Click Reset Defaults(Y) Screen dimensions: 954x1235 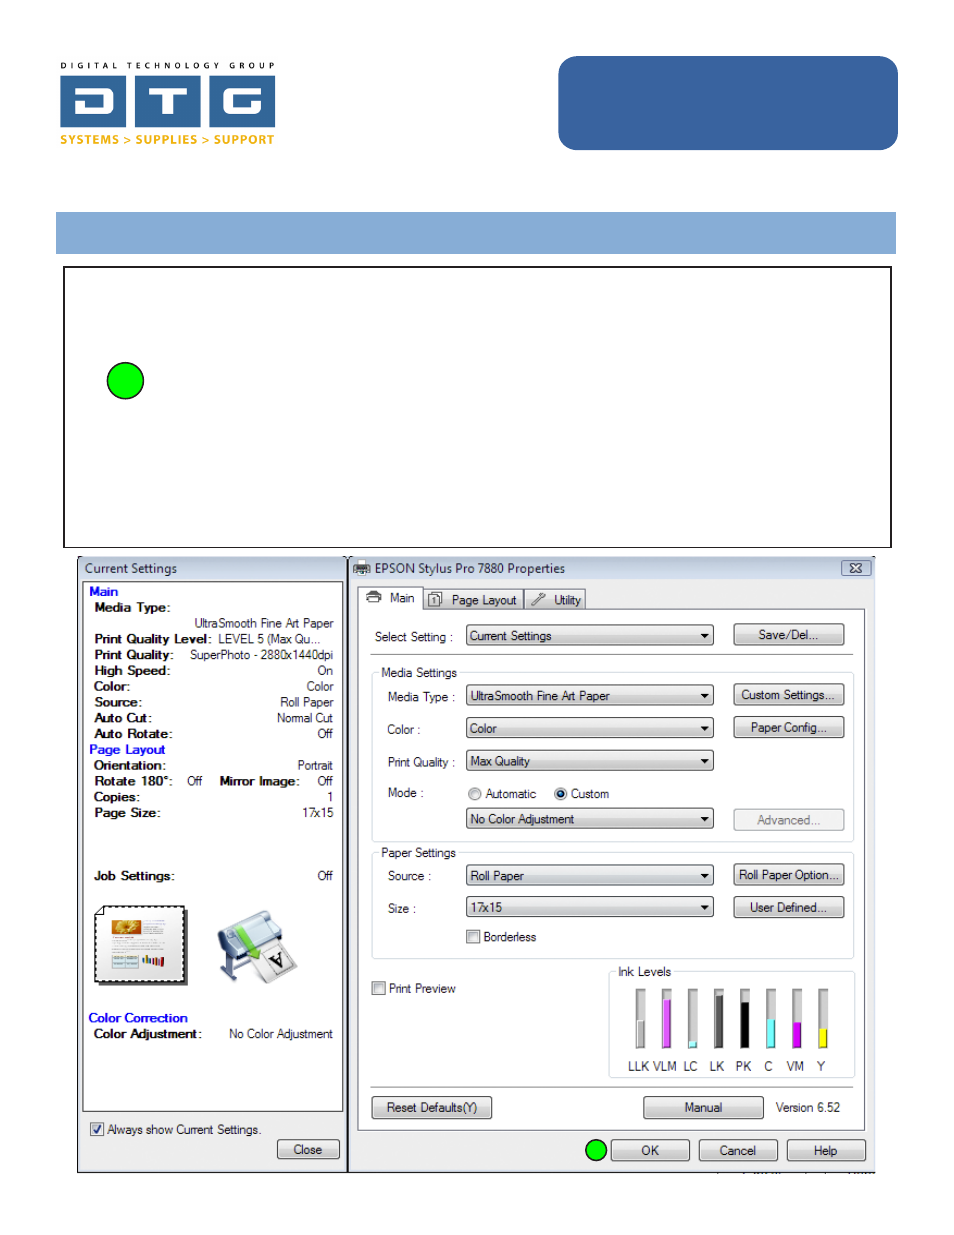[x=432, y=1108]
